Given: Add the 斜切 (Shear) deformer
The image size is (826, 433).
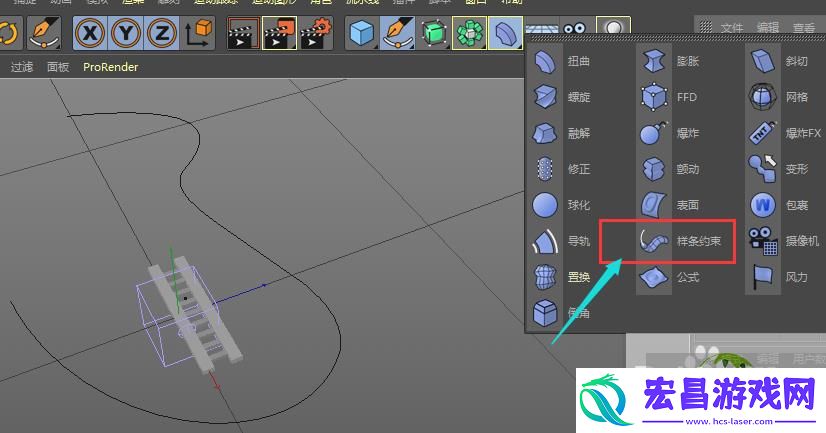Looking at the screenshot, I should coord(780,61).
